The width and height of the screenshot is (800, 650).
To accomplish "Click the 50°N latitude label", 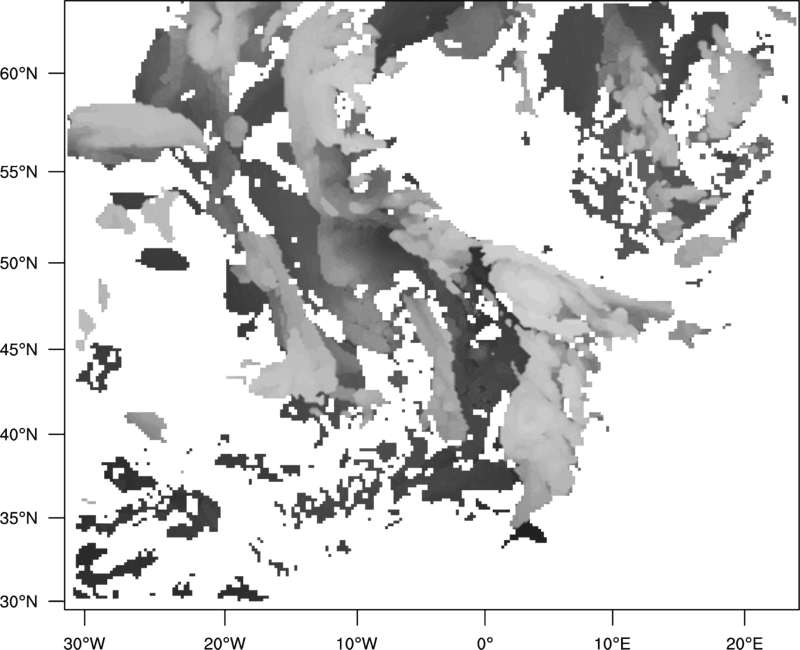I will 19,263.
